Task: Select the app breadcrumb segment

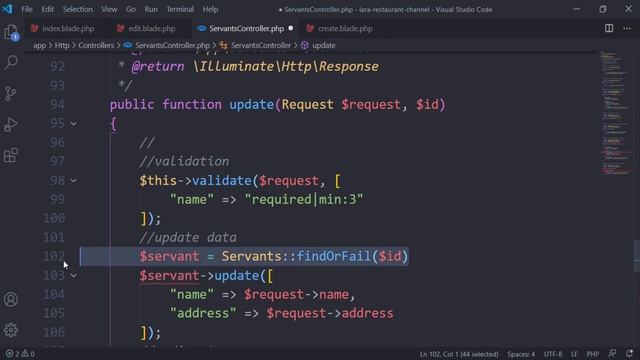Action: 40,45
